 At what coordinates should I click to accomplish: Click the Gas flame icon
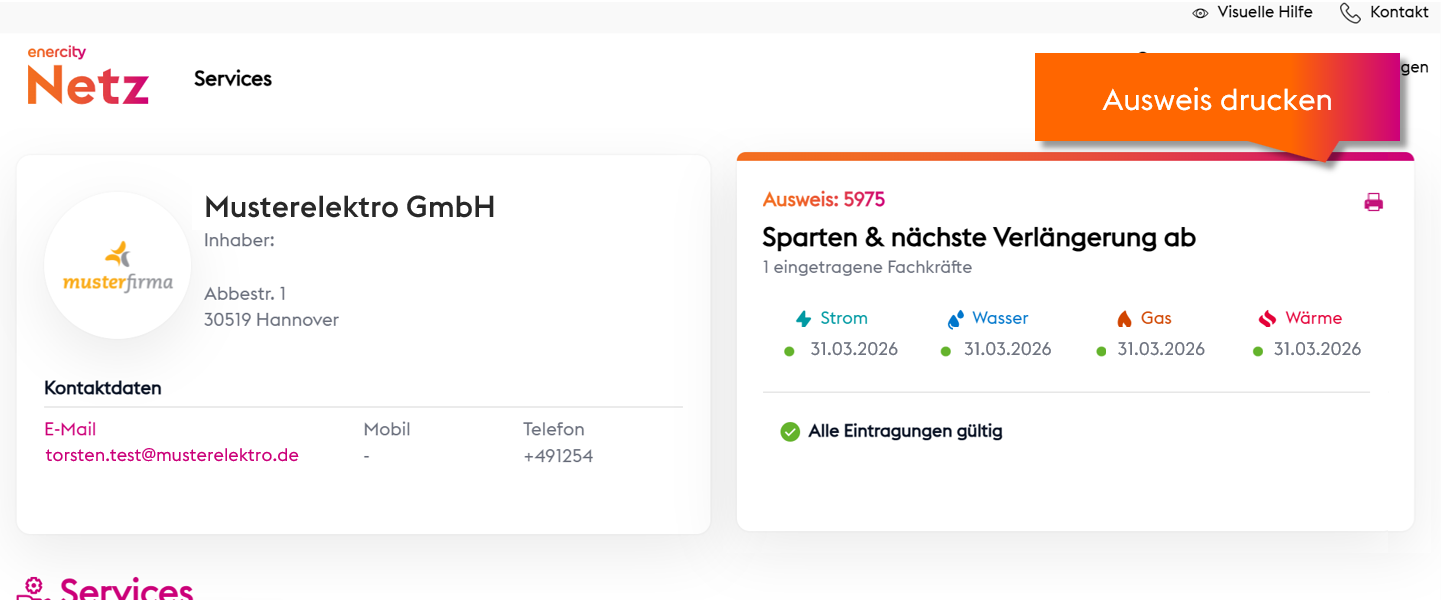point(1124,319)
